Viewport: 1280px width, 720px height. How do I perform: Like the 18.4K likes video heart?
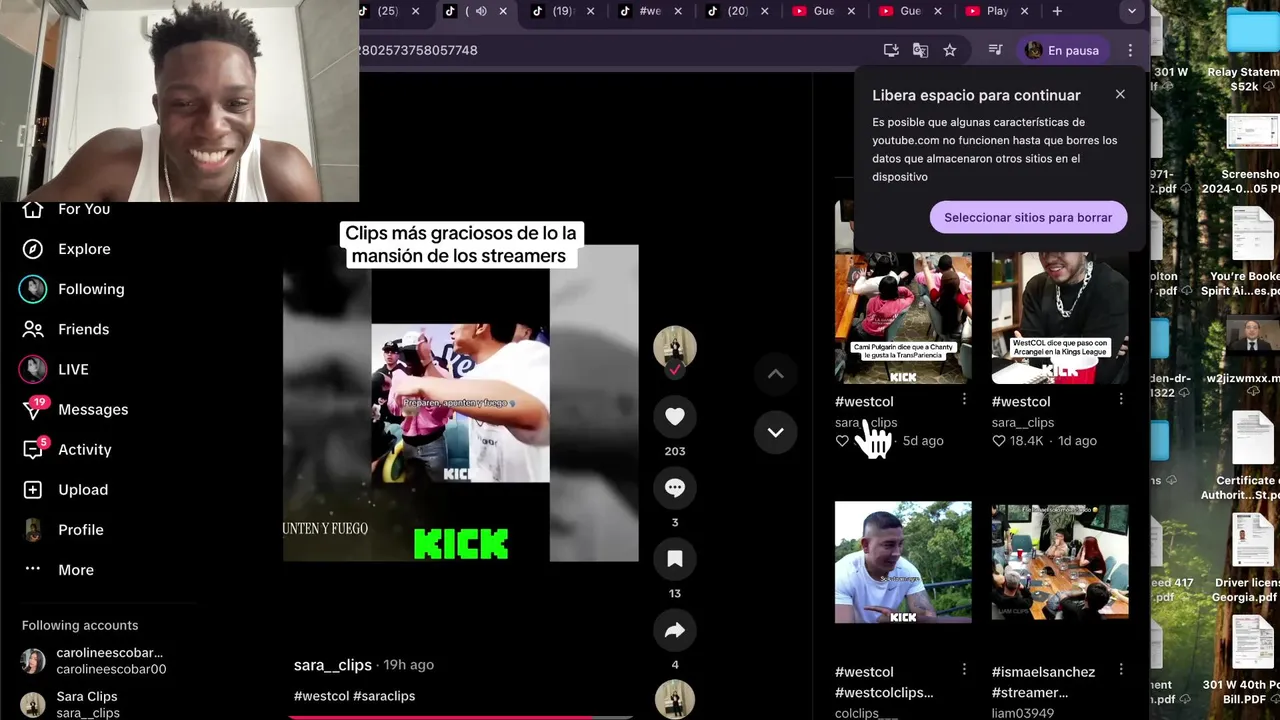coord(998,441)
